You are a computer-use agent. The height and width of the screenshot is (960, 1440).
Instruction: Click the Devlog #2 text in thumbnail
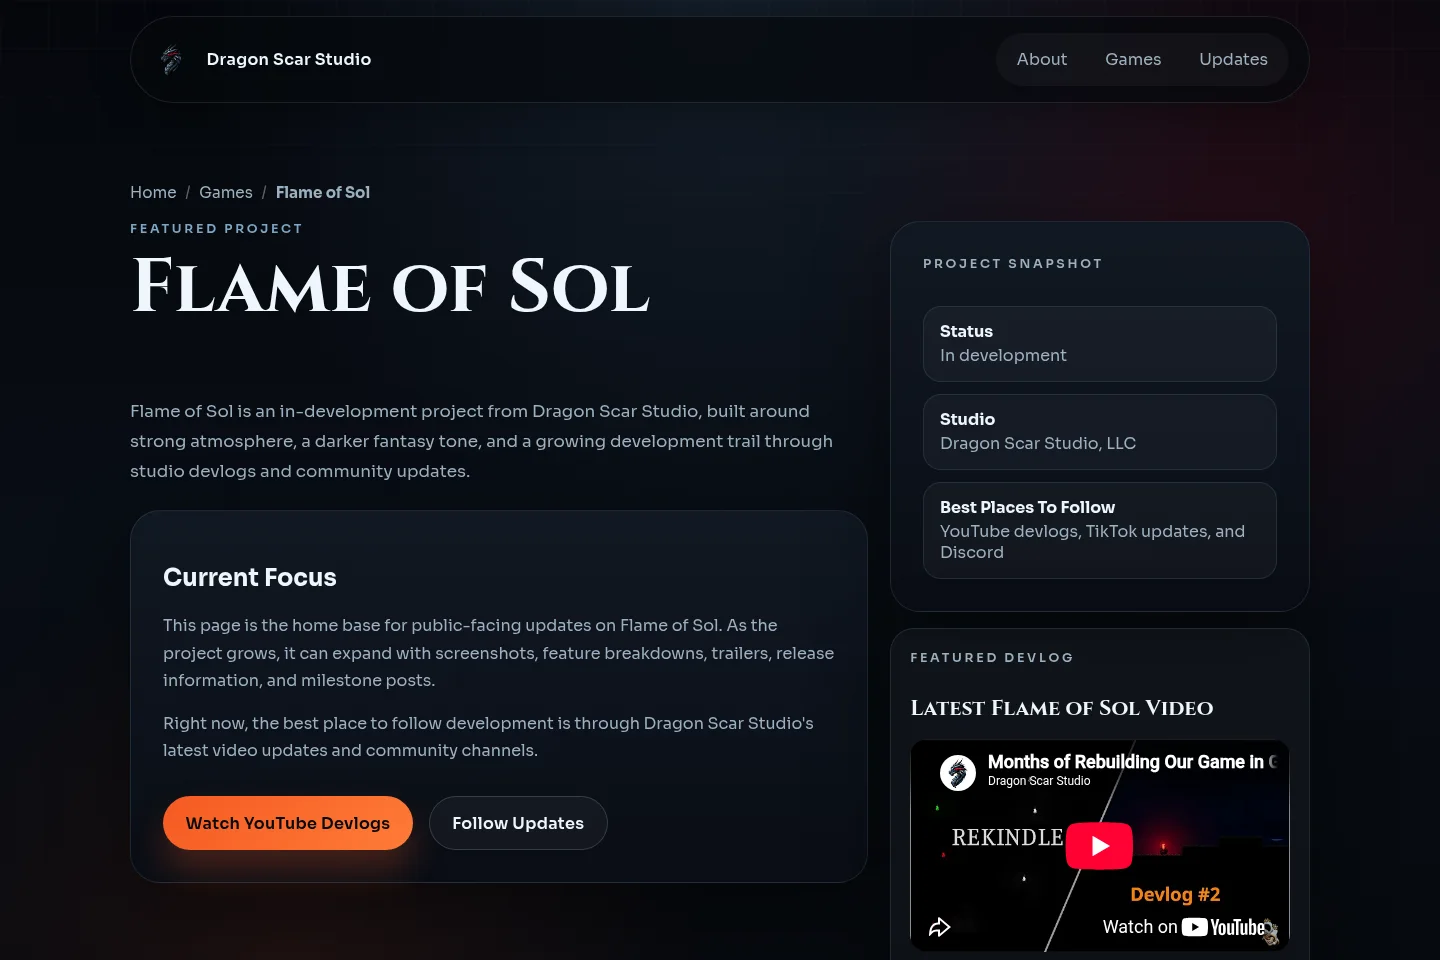(1175, 894)
